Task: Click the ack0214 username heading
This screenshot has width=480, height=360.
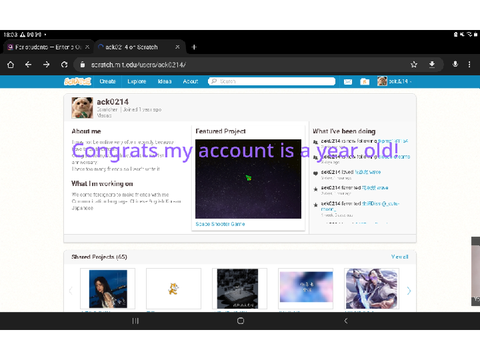Action: pos(113,102)
